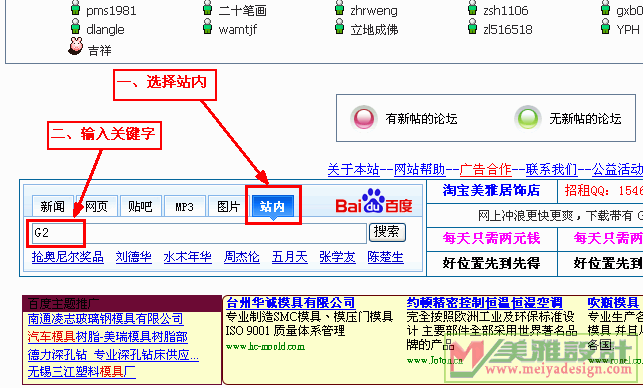
Task: Select the 站内 search tab
Action: click(x=273, y=206)
